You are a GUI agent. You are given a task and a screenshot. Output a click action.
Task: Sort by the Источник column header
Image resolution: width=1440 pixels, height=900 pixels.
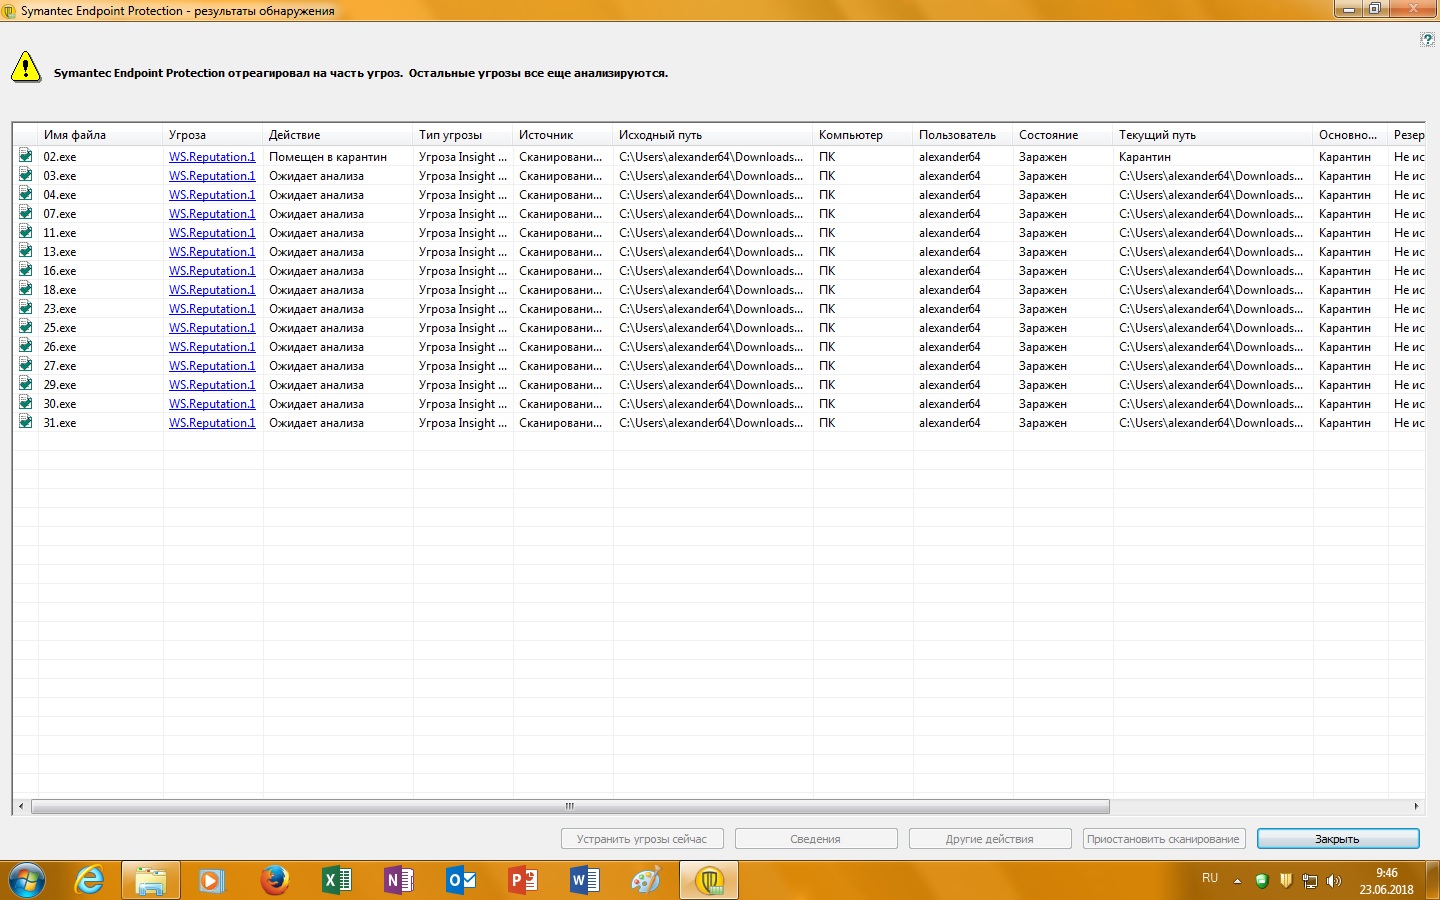(563, 135)
